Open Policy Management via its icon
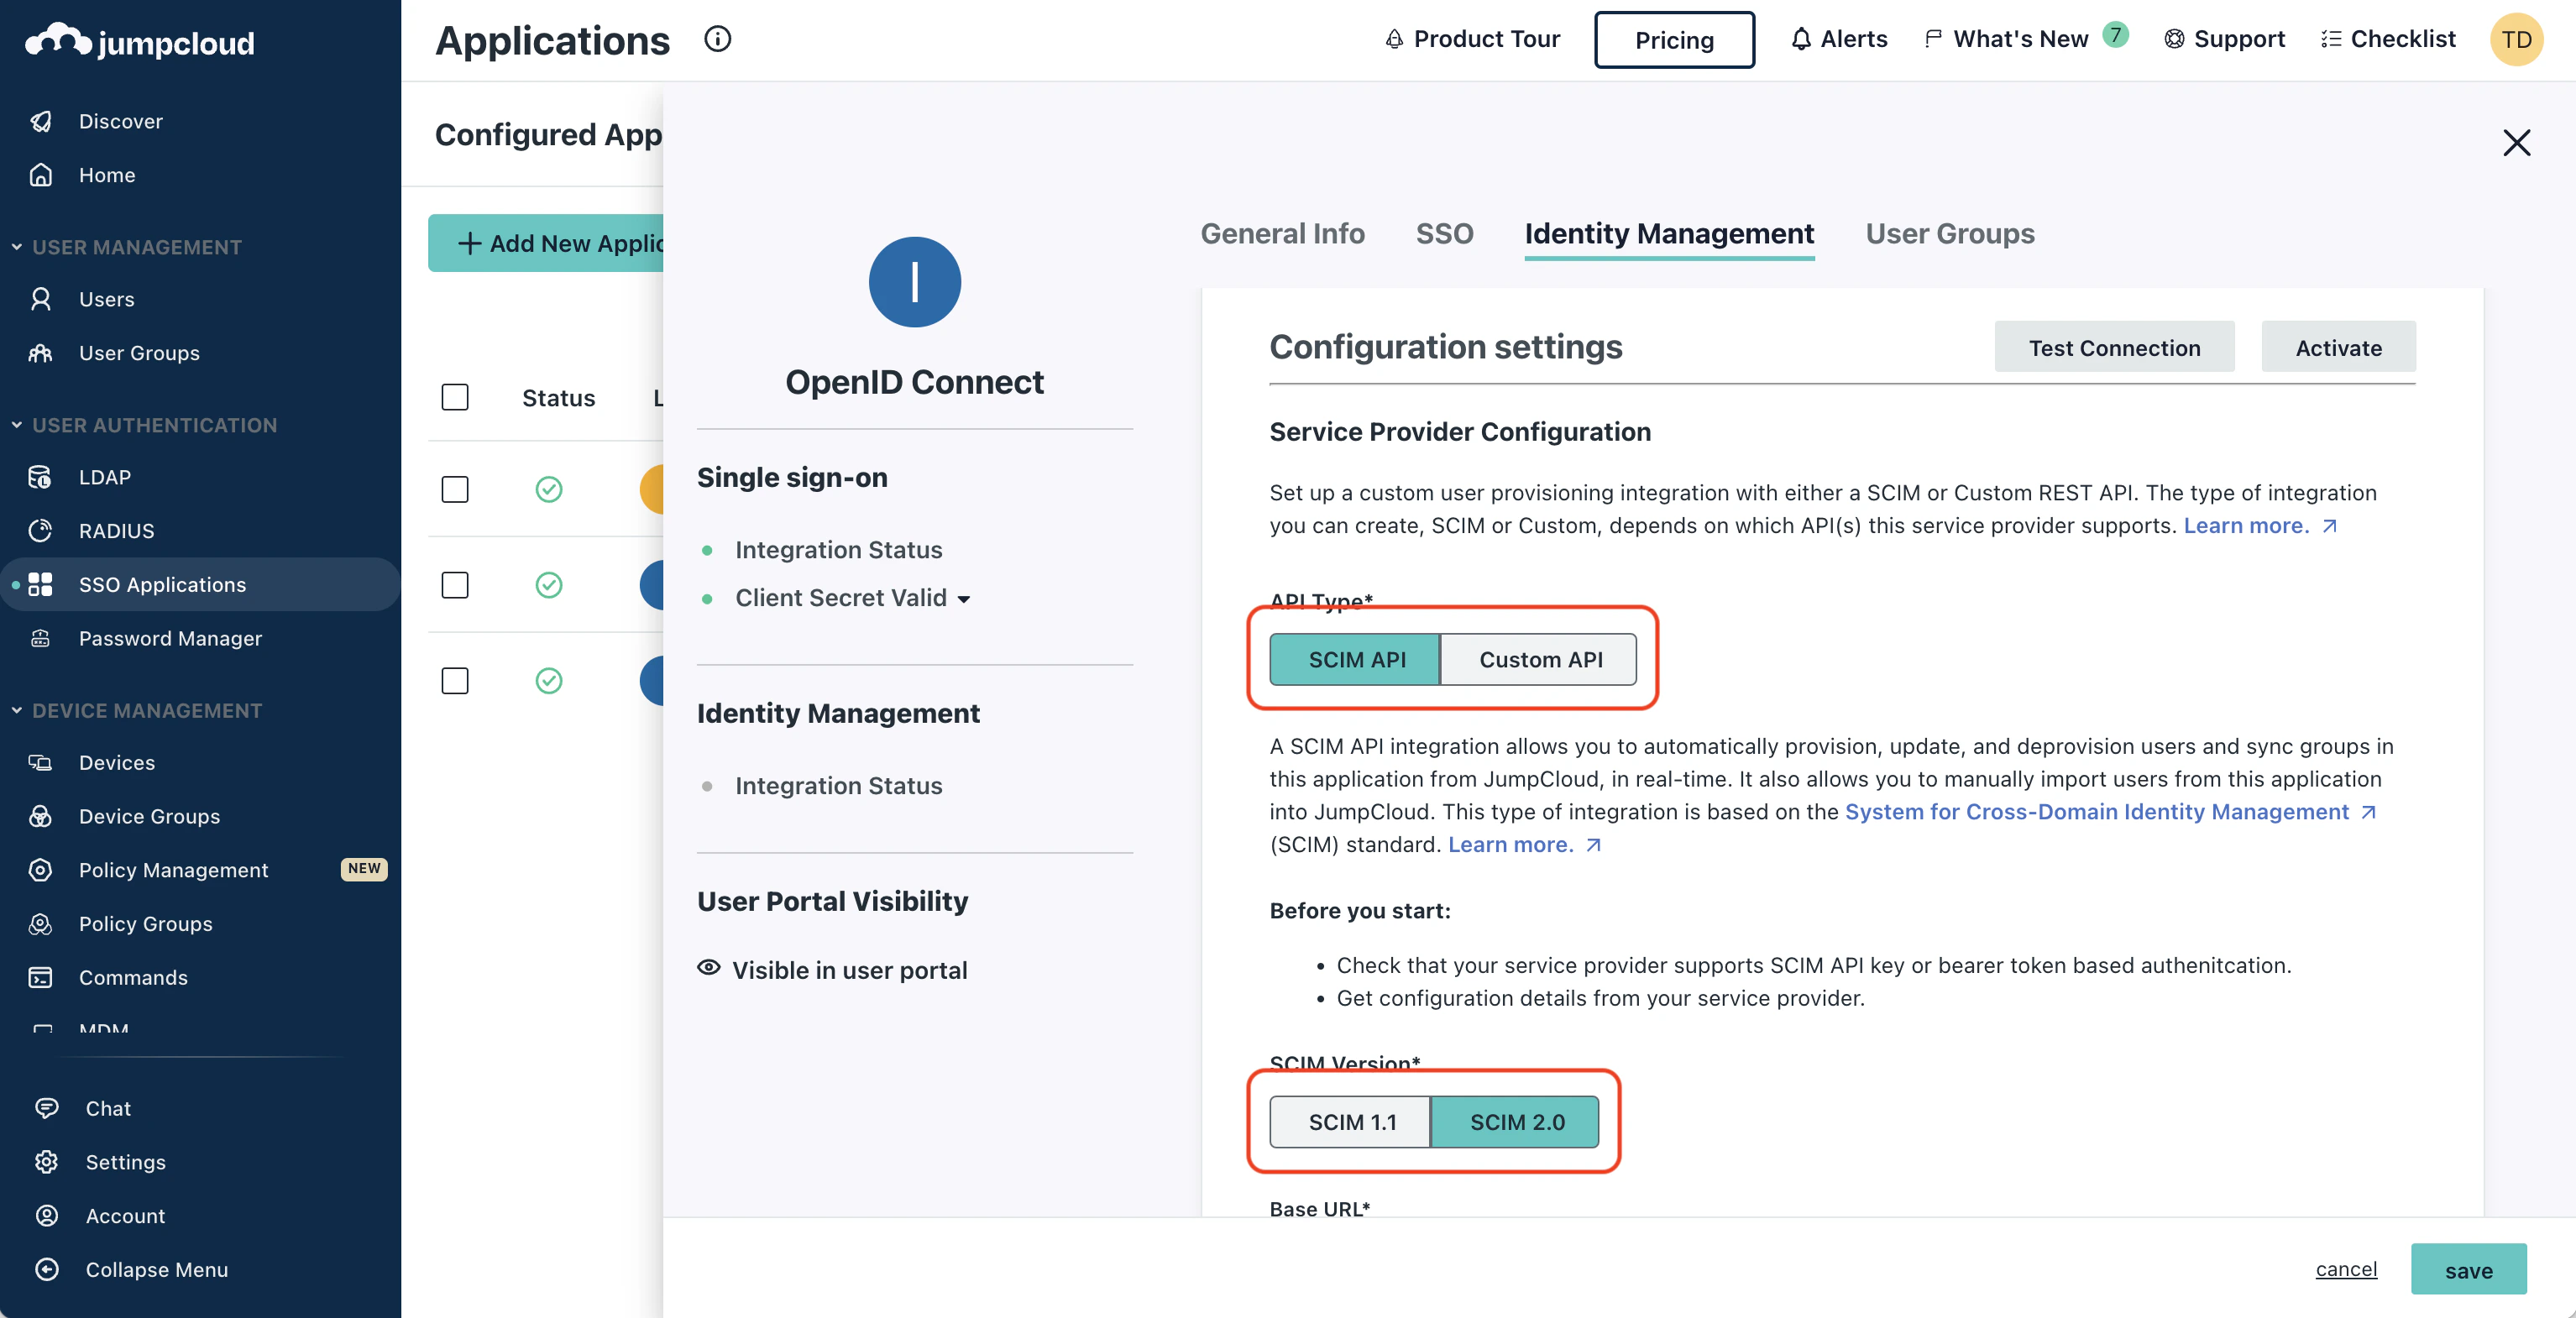The height and width of the screenshot is (1318, 2576). click(x=41, y=870)
